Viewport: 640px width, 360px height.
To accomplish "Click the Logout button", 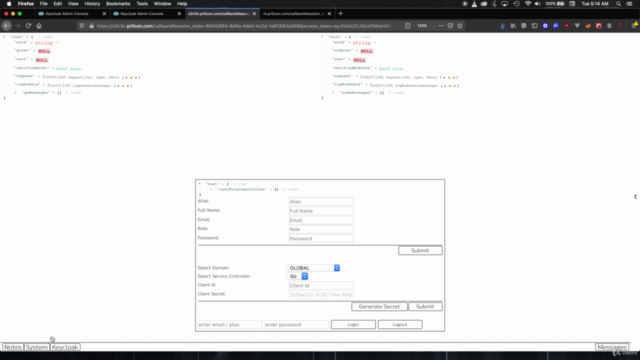I will [400, 324].
